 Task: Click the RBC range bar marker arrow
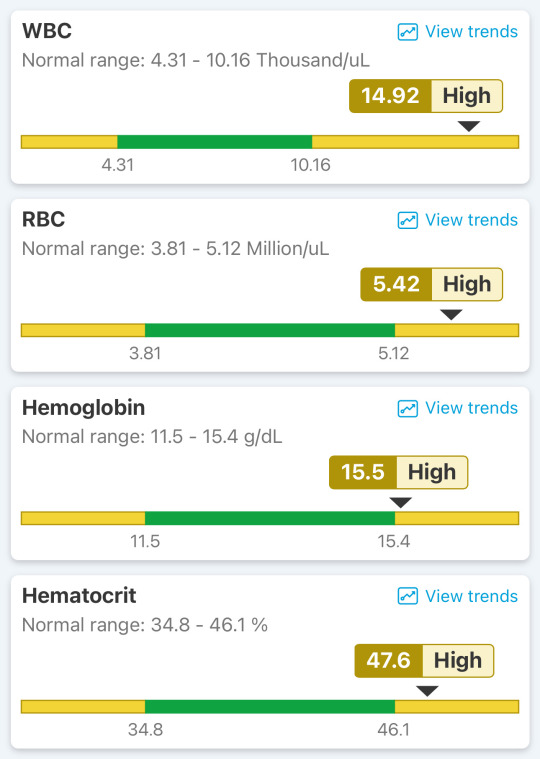click(451, 315)
